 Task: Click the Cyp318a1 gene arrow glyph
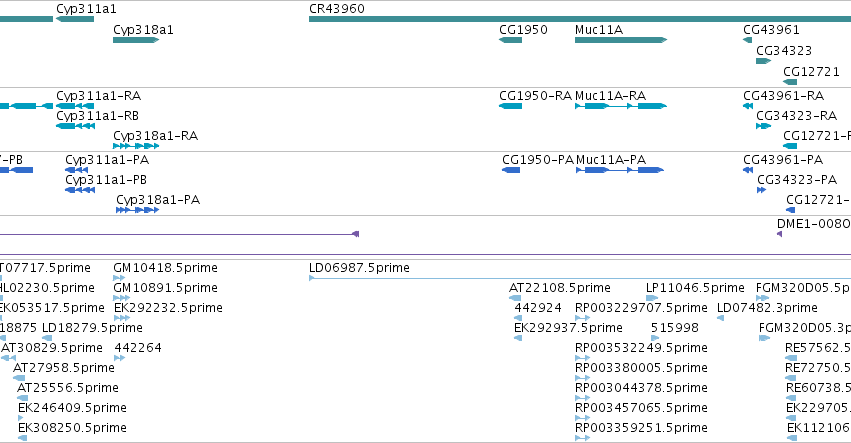(136, 40)
